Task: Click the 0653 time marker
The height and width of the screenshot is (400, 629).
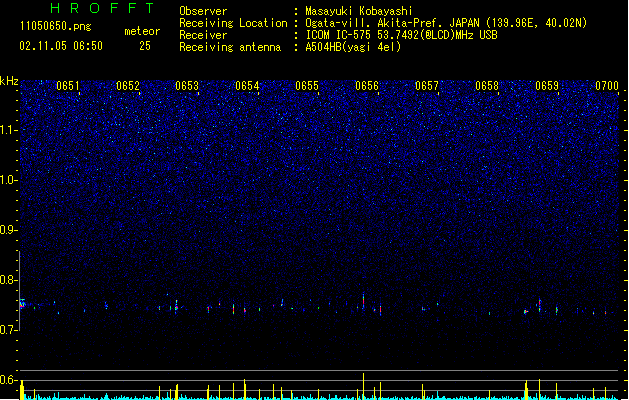Action: (x=187, y=86)
